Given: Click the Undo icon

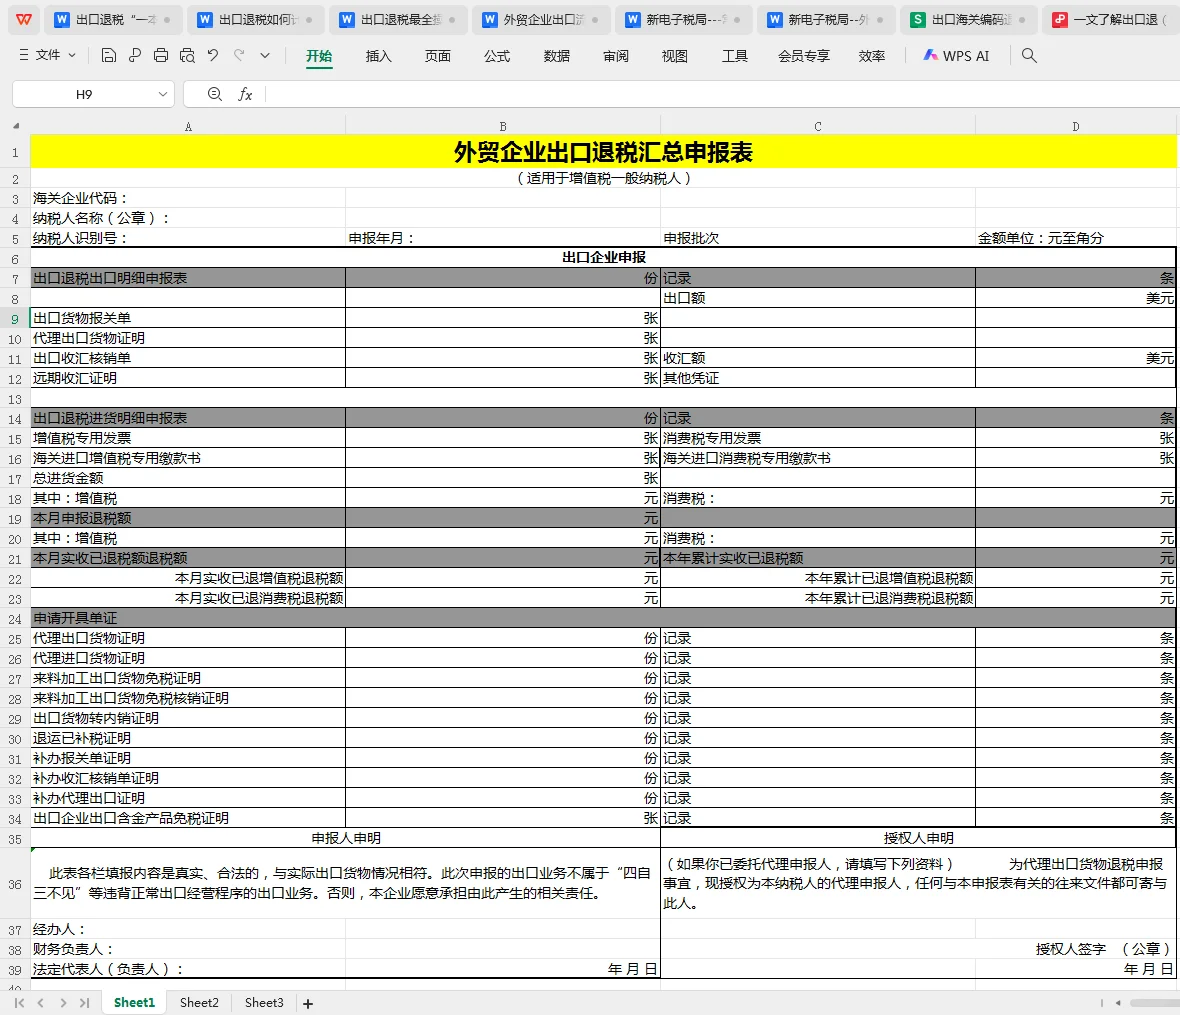Looking at the screenshot, I should click(x=213, y=57).
